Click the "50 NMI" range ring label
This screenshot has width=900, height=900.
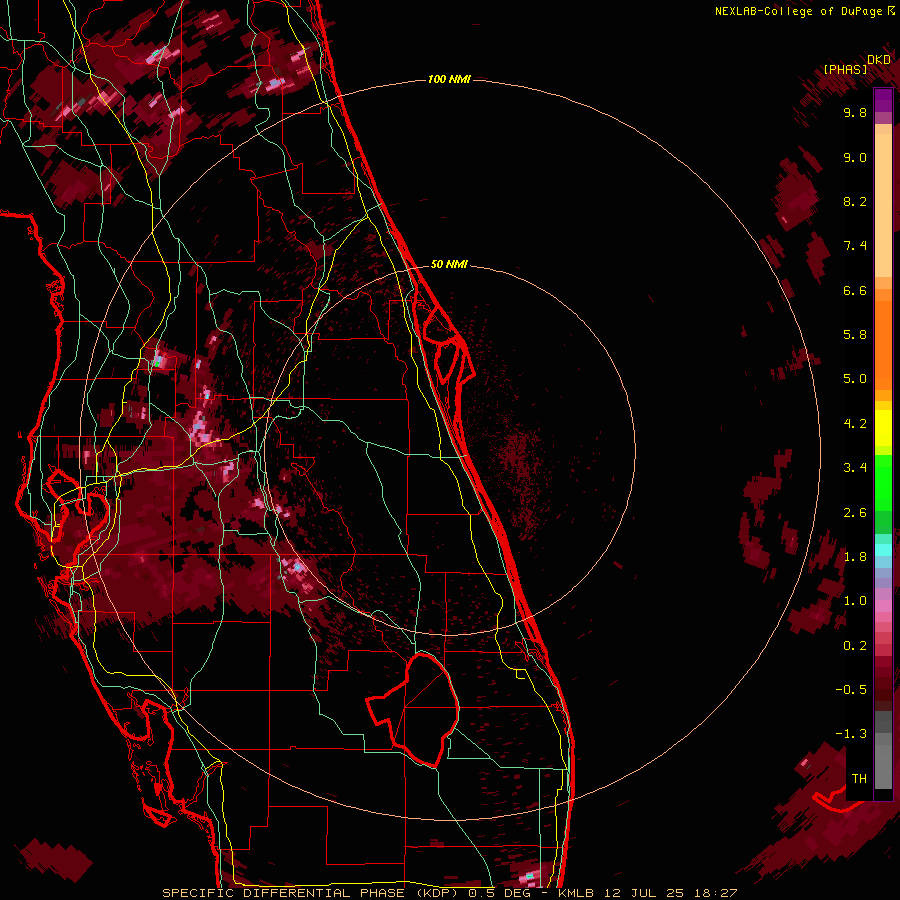449,264
